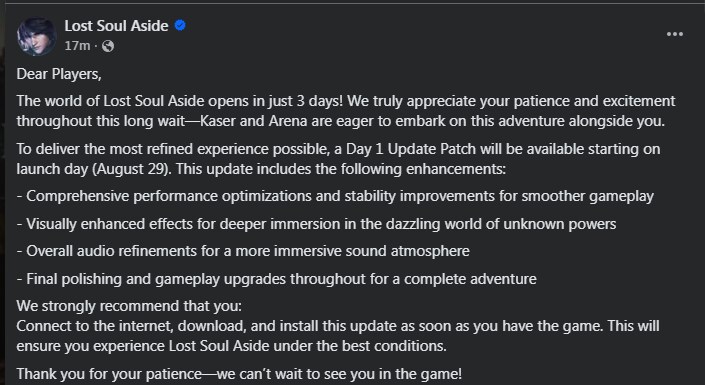Click the "throughout this long wait" text
This screenshot has width=705, height=385.
[101, 121]
